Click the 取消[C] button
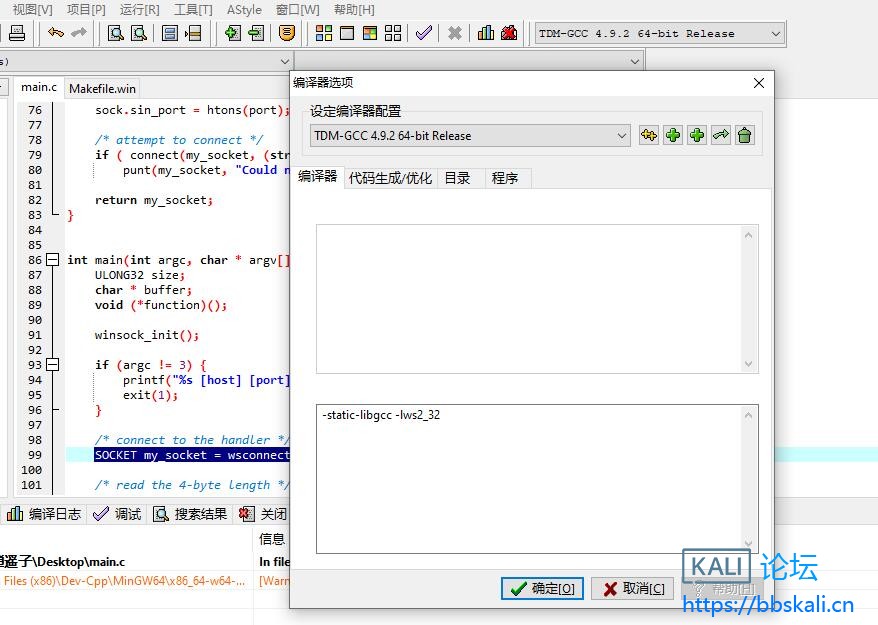The width and height of the screenshot is (878, 625). click(632, 588)
